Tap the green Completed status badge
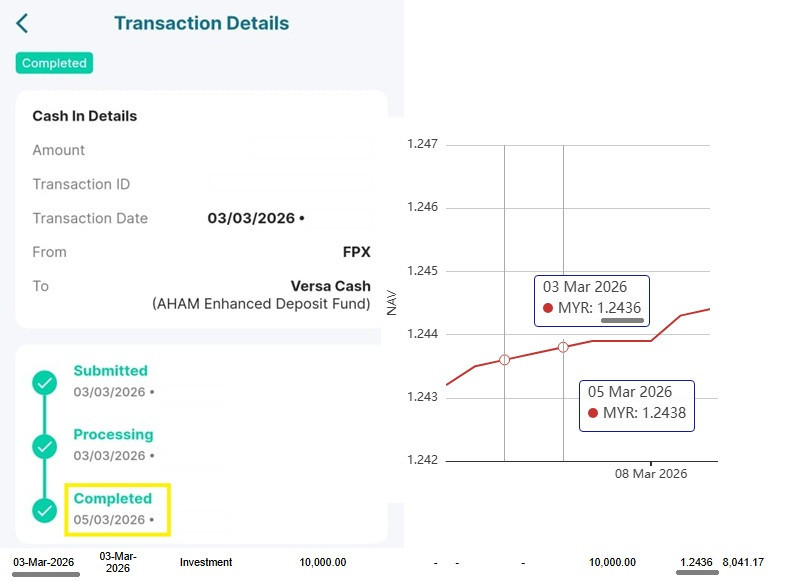 click(54, 63)
